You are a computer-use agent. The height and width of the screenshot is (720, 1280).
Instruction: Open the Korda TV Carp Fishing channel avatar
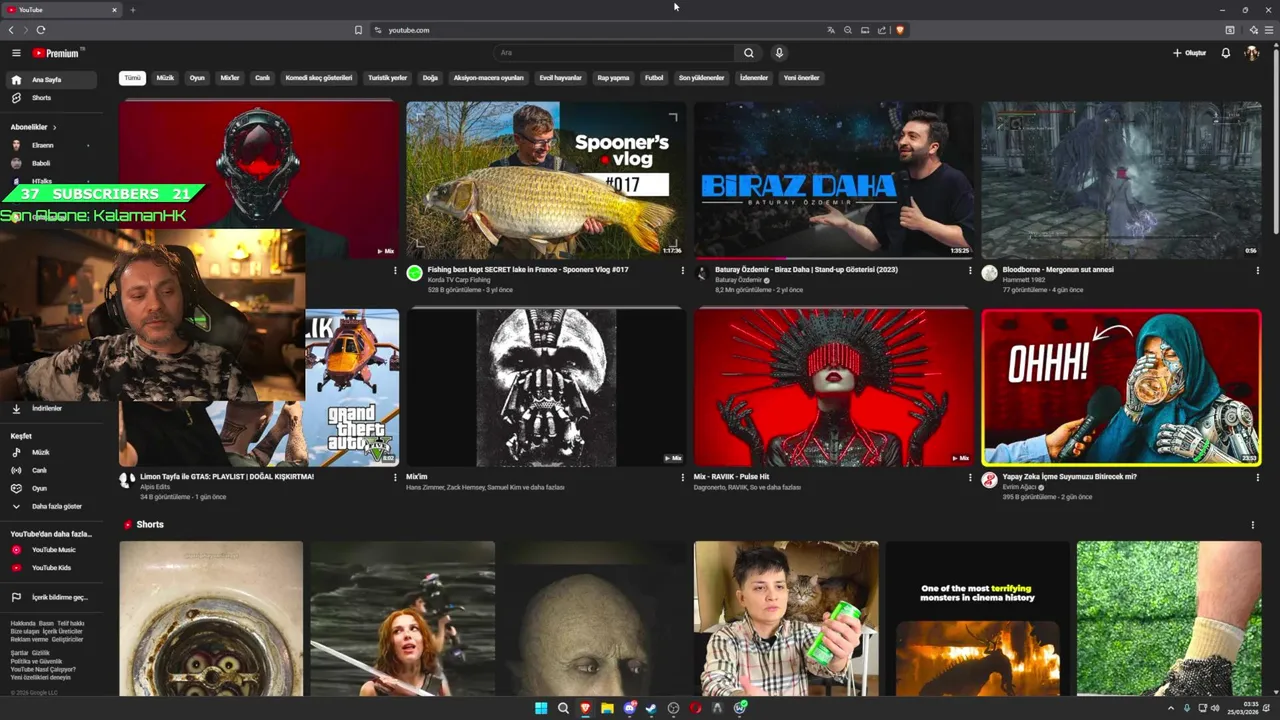pos(415,273)
